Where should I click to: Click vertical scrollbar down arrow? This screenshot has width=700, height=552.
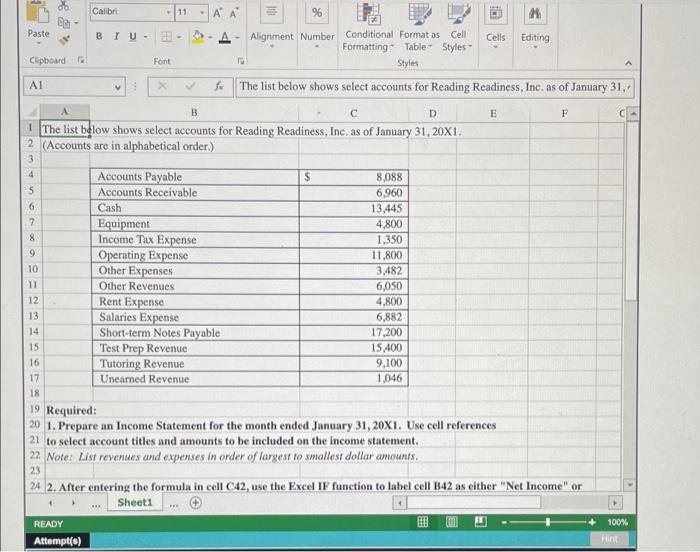click(630, 484)
